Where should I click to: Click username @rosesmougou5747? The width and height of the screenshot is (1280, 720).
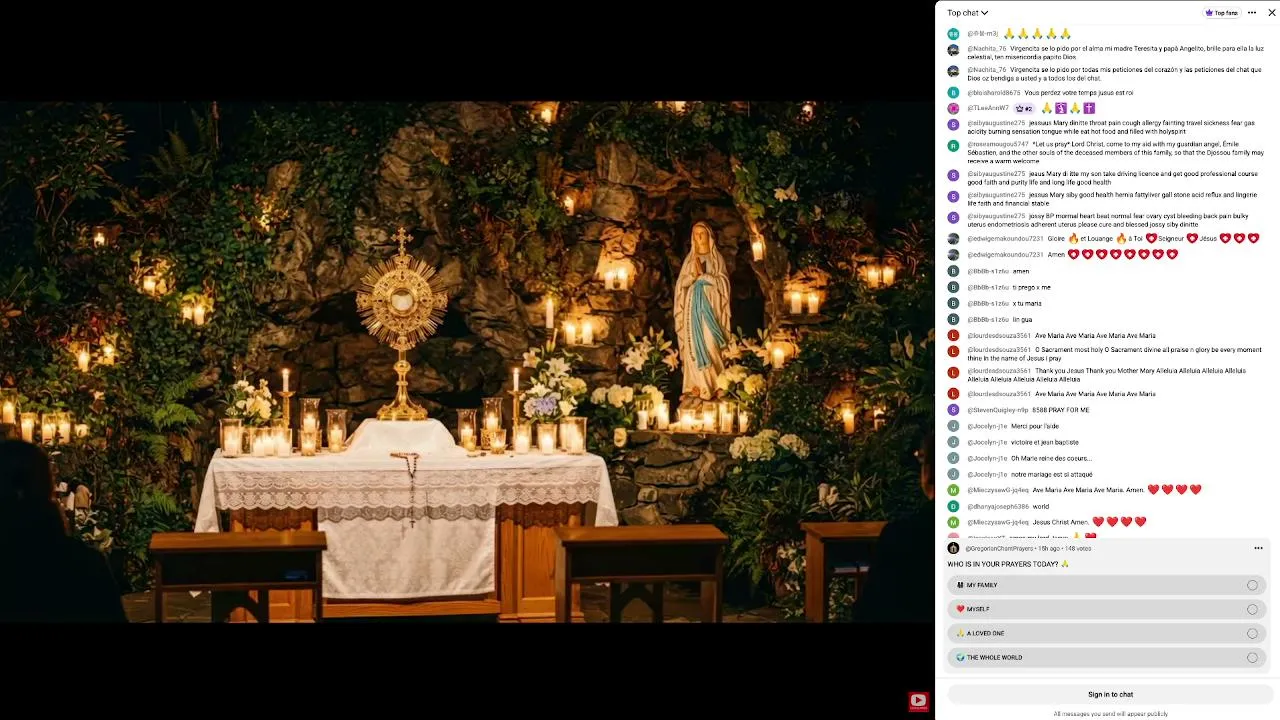[x=997, y=144]
